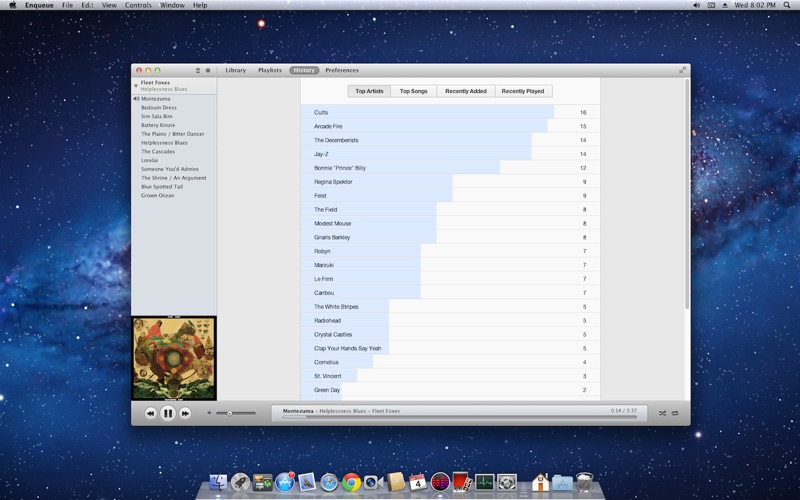Launch Safari from the Dock
This screenshot has height=500, width=800.
tap(329, 482)
